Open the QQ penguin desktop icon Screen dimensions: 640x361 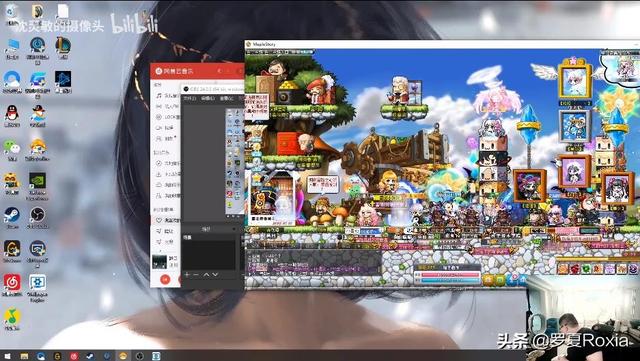point(12,114)
